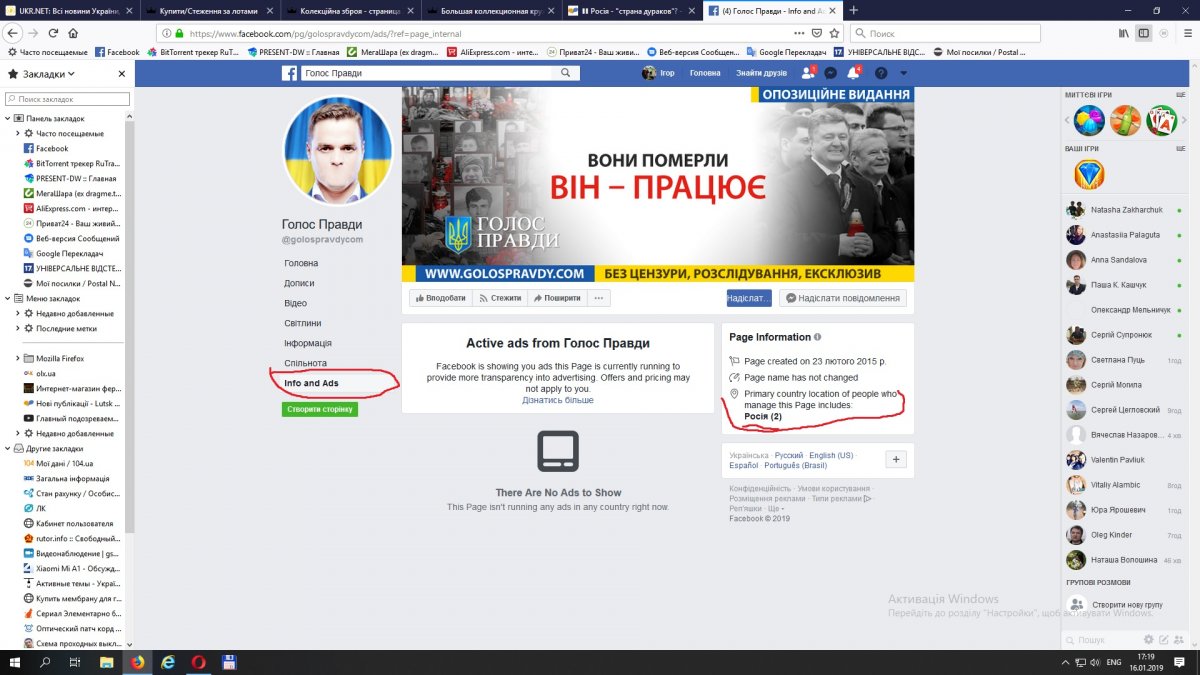Switch language to English (US)
The image size is (1200, 675).
(x=831, y=455)
